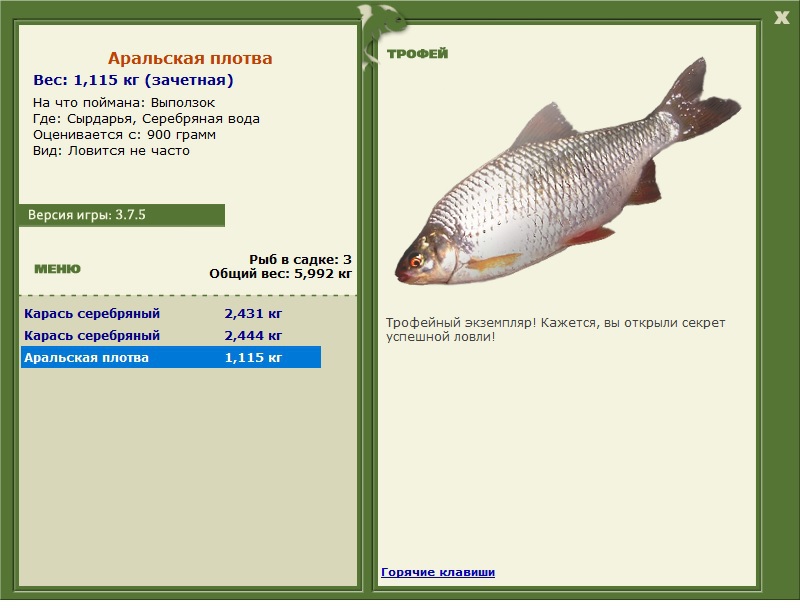Select the highlighted Аральская плотва row
The width and height of the screenshot is (800, 614).
click(170, 358)
